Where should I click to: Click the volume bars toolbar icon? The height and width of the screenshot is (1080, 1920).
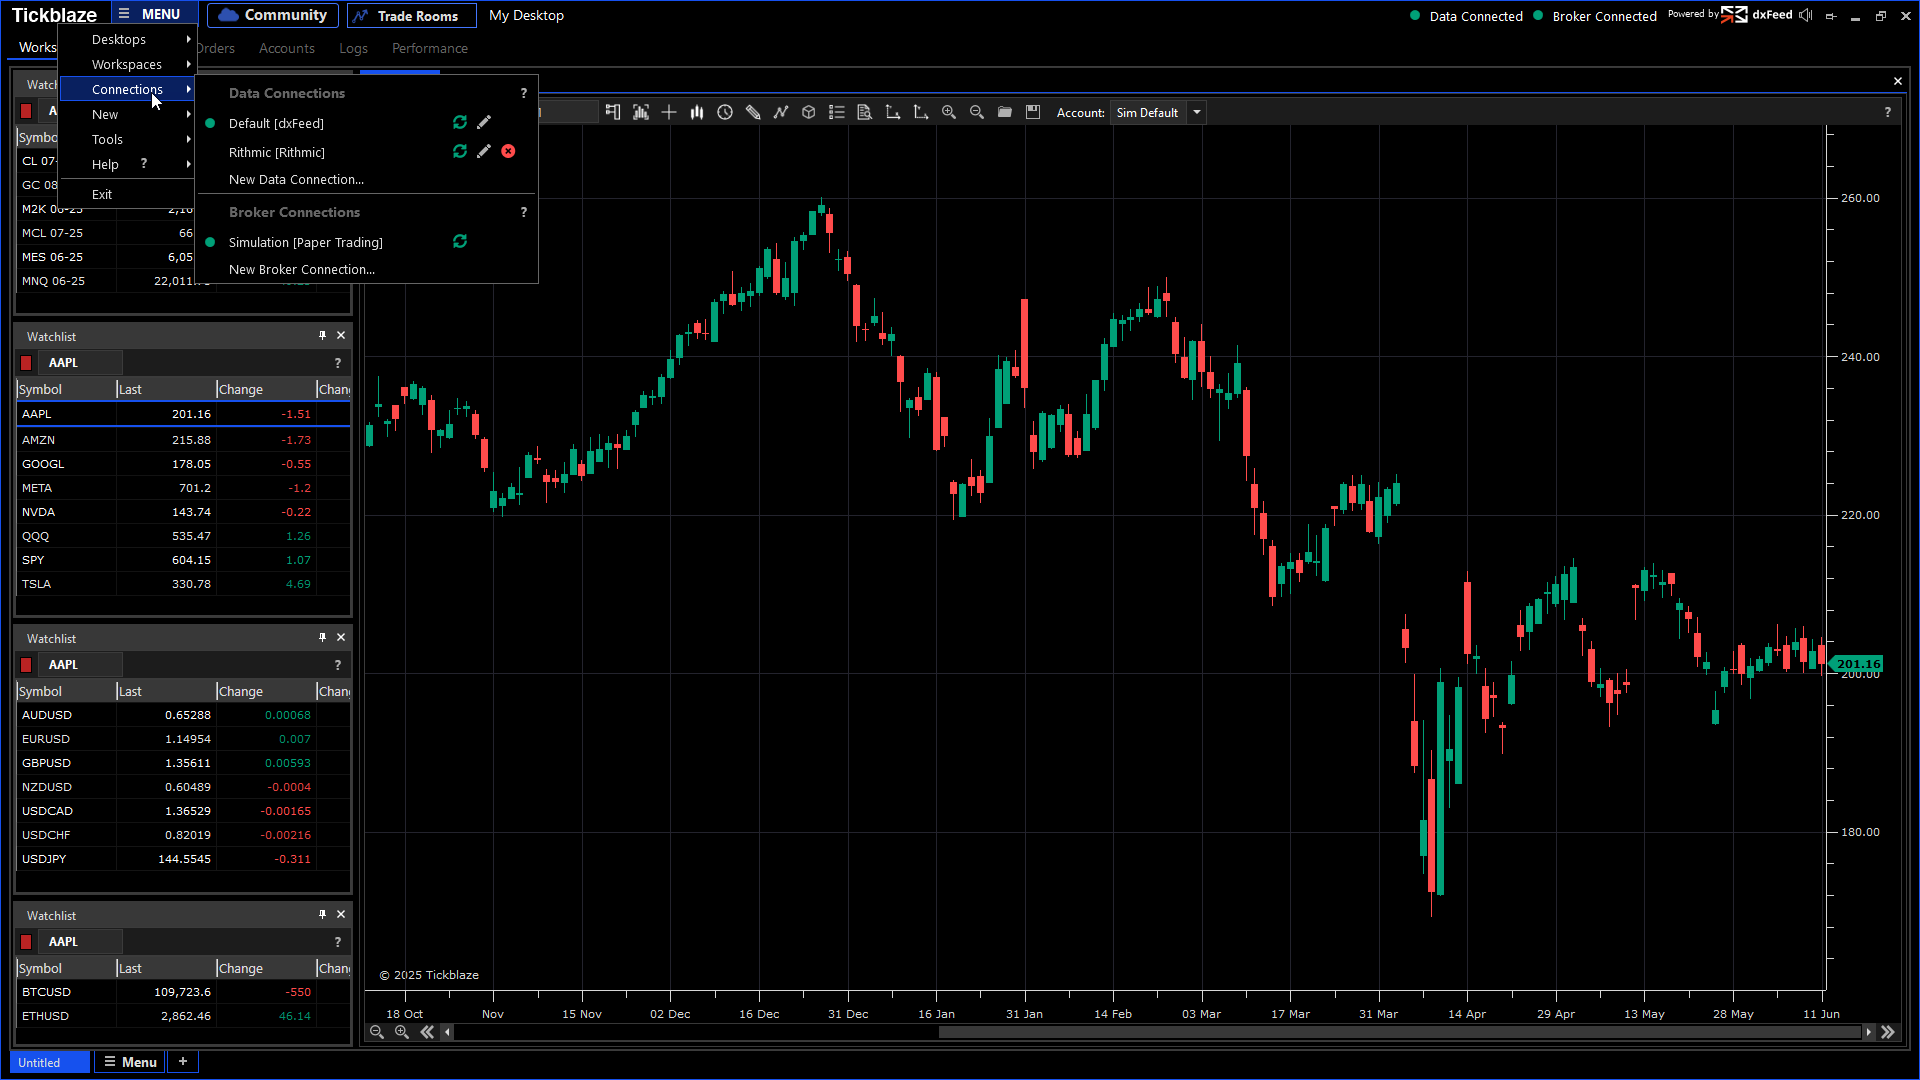tap(641, 112)
